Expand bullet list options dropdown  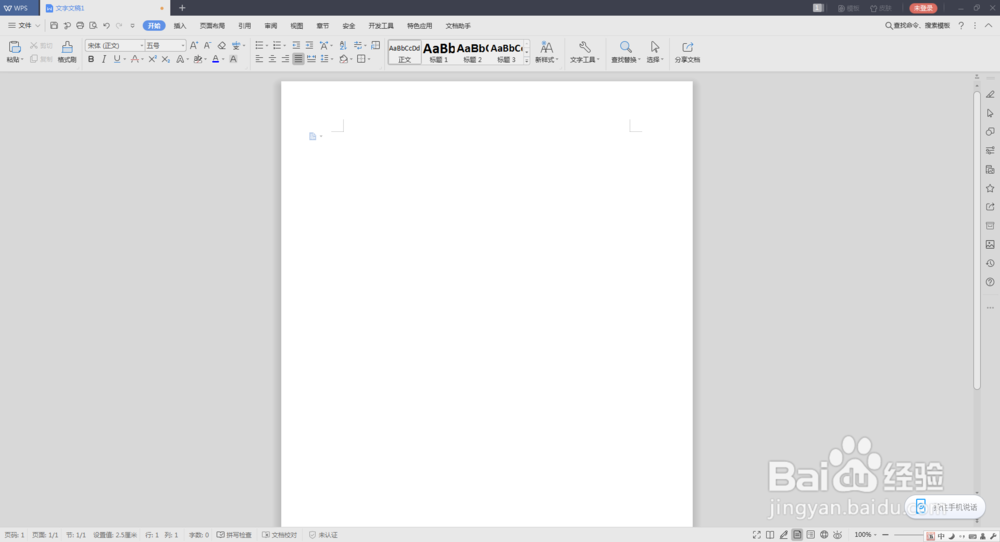pyautogui.click(x=267, y=46)
